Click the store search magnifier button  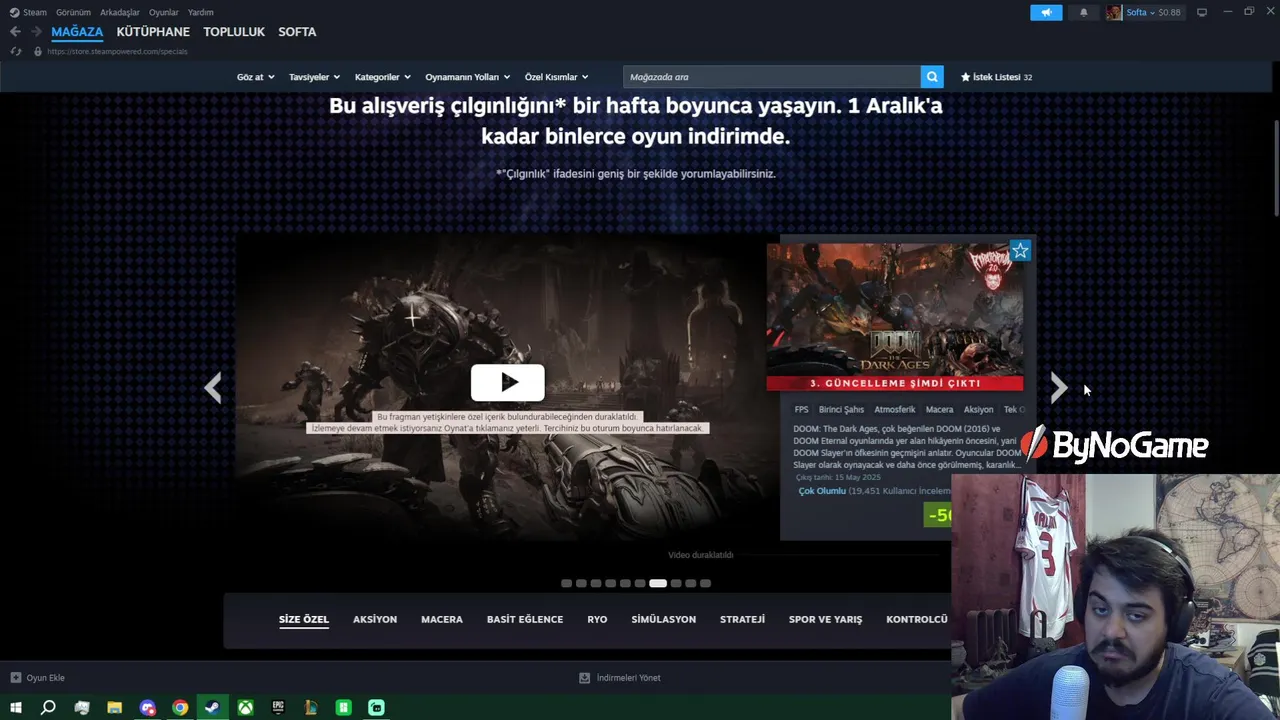[x=932, y=77]
